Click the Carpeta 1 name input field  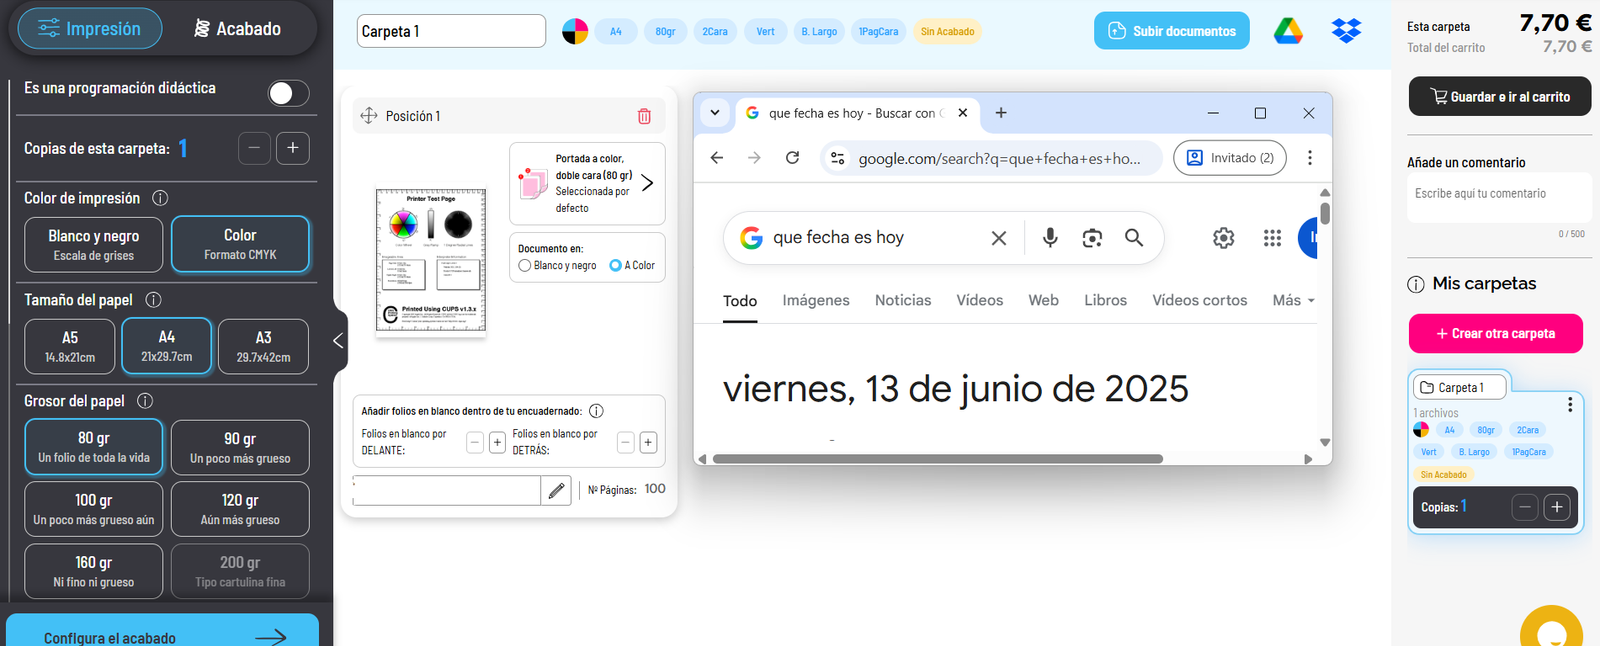tap(451, 31)
